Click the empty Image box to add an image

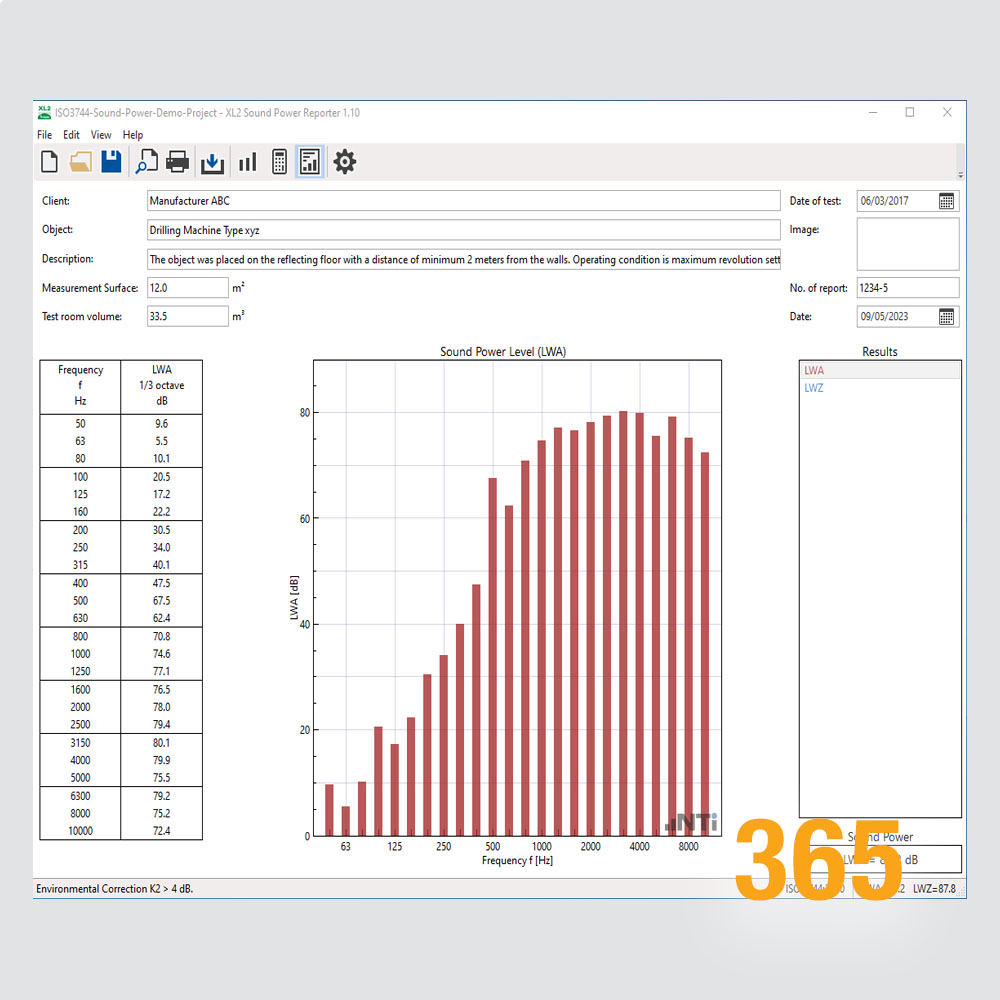pos(907,244)
